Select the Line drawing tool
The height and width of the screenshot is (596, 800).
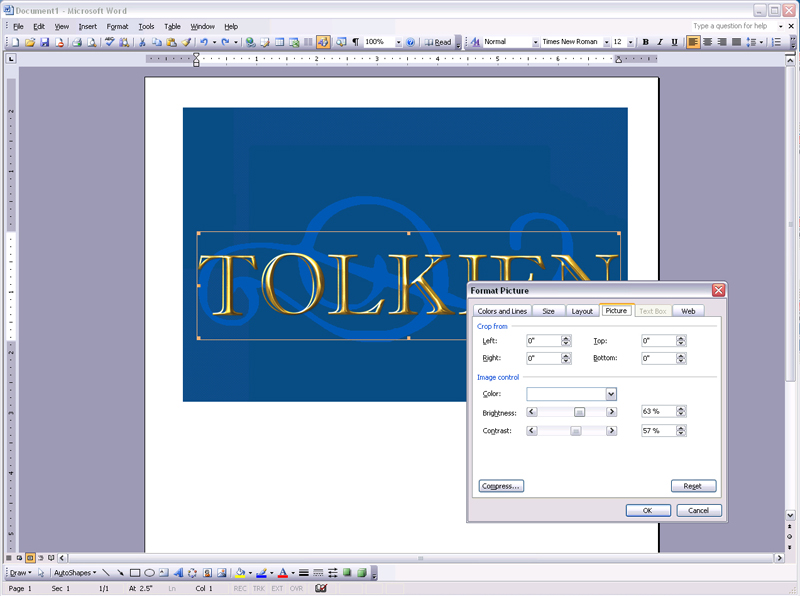click(106, 573)
